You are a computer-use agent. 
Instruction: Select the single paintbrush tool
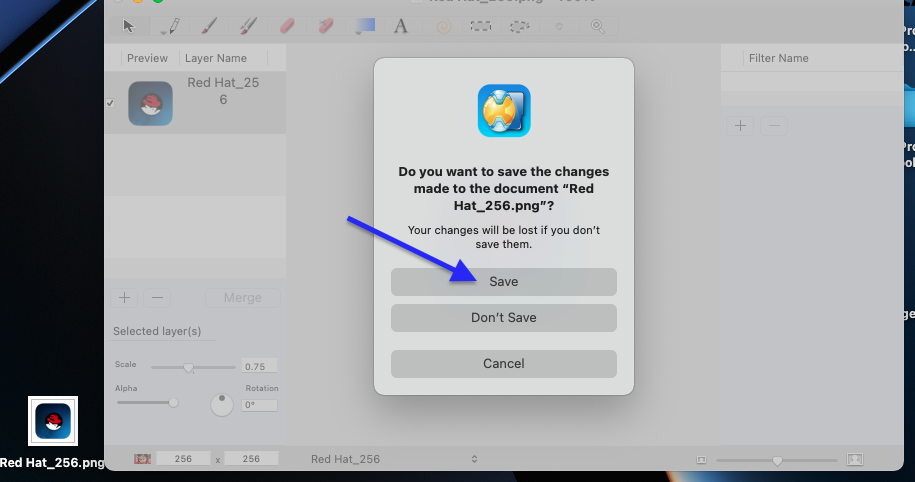[x=209, y=26]
